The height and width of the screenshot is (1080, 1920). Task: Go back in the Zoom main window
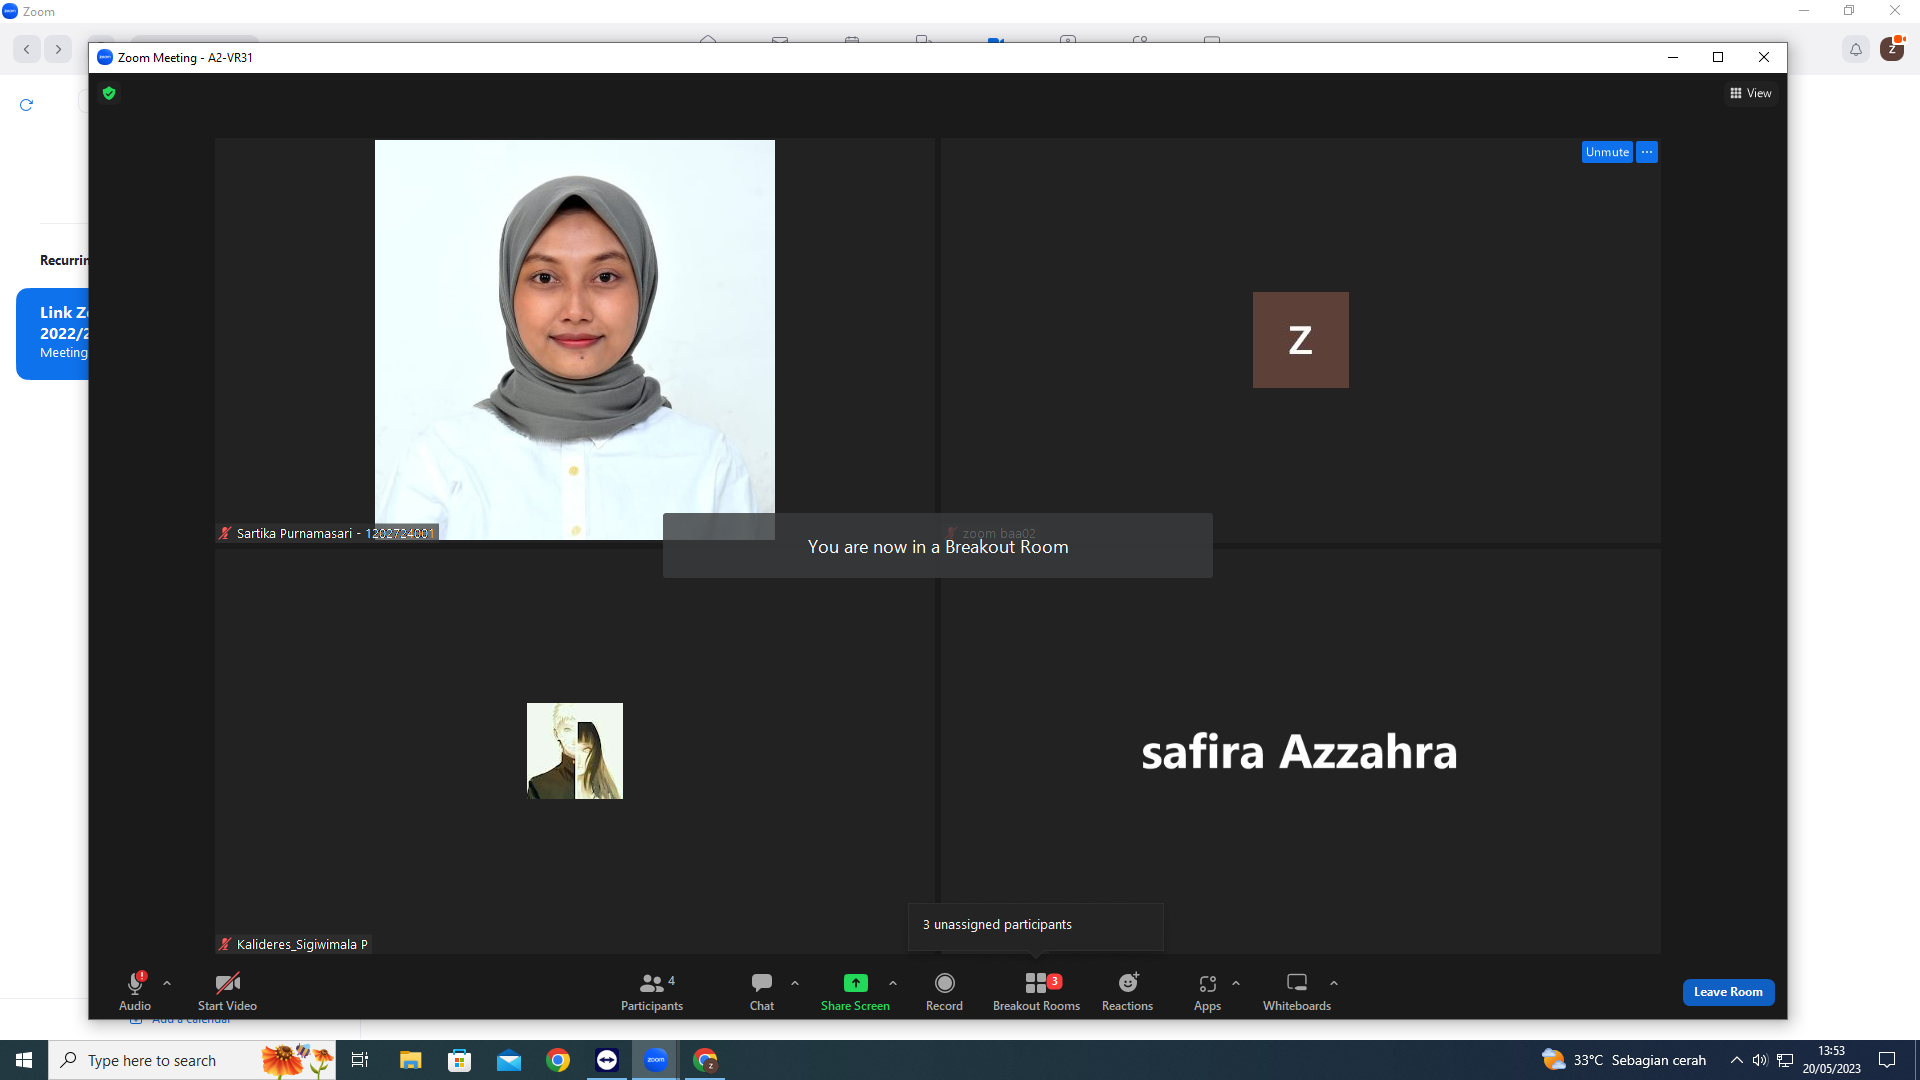coord(27,49)
